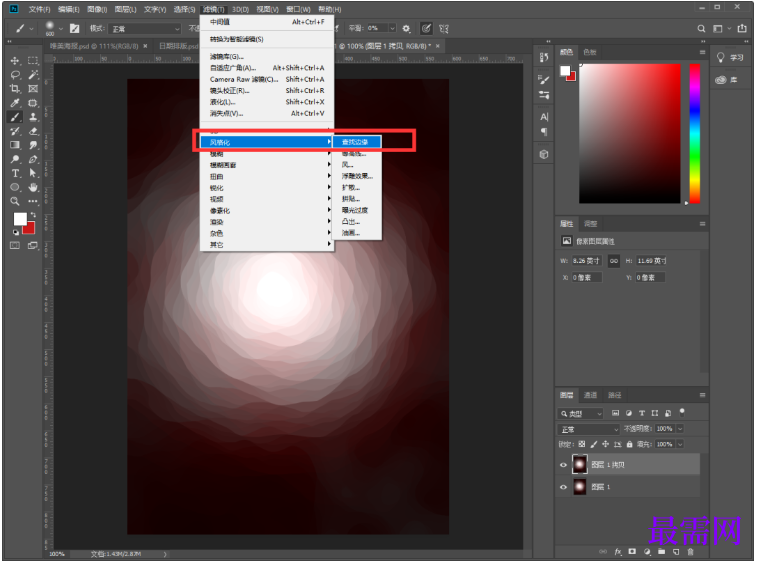Select the Zoom magnifier tool

[16, 201]
